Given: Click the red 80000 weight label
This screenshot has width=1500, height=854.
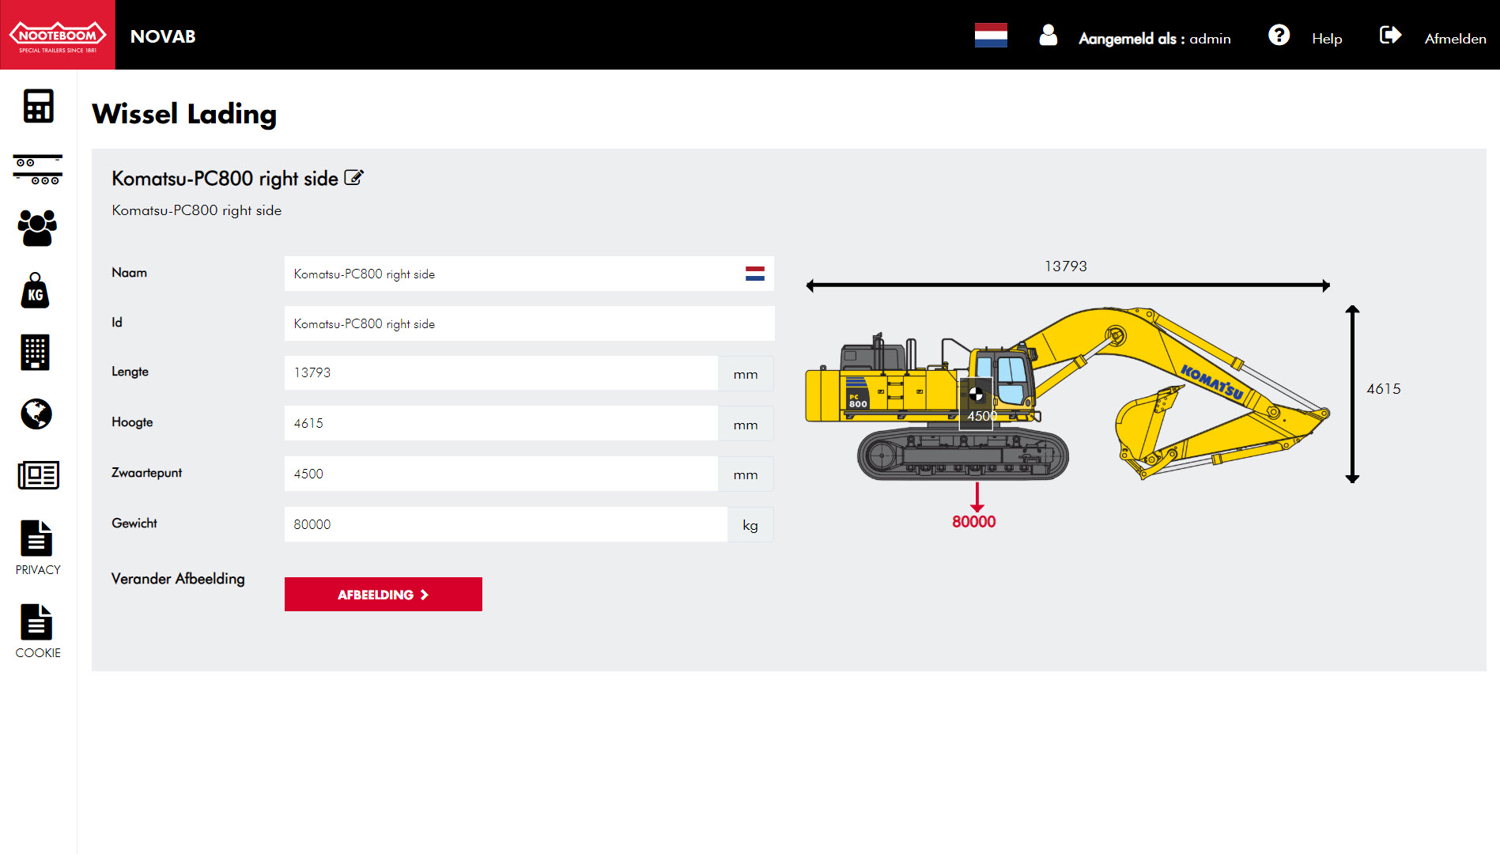Looking at the screenshot, I should pyautogui.click(x=974, y=522).
